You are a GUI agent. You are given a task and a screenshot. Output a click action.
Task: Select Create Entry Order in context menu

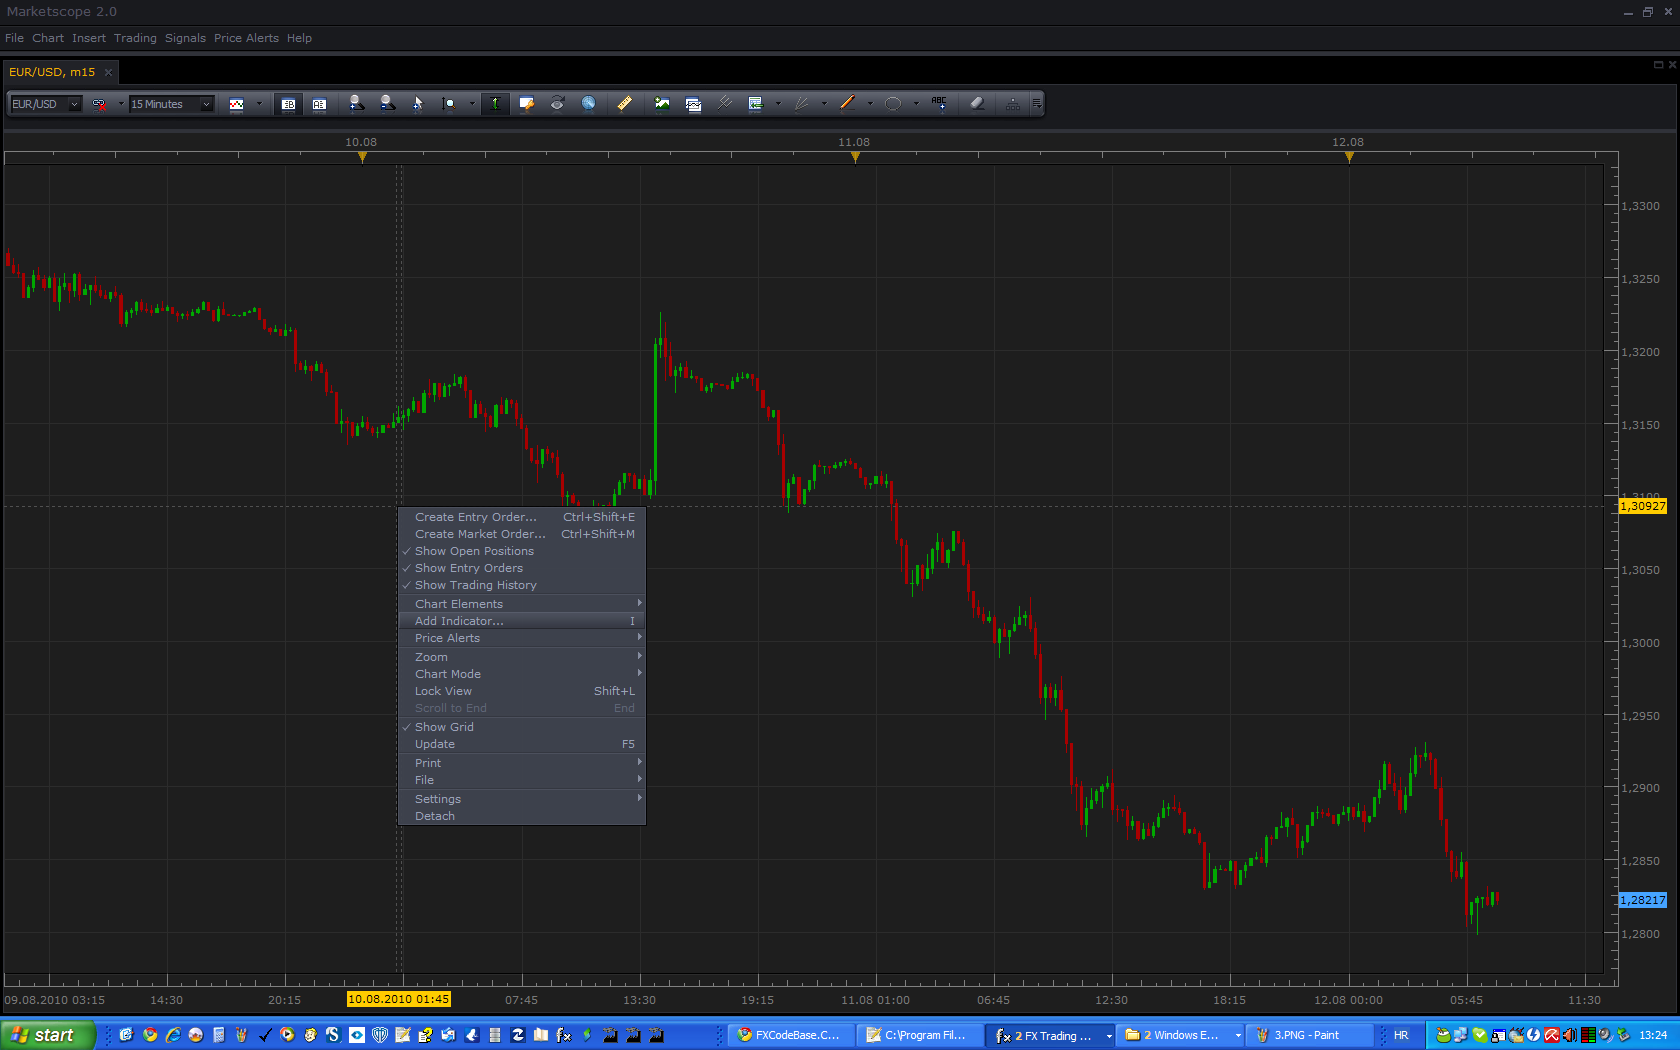click(522, 517)
